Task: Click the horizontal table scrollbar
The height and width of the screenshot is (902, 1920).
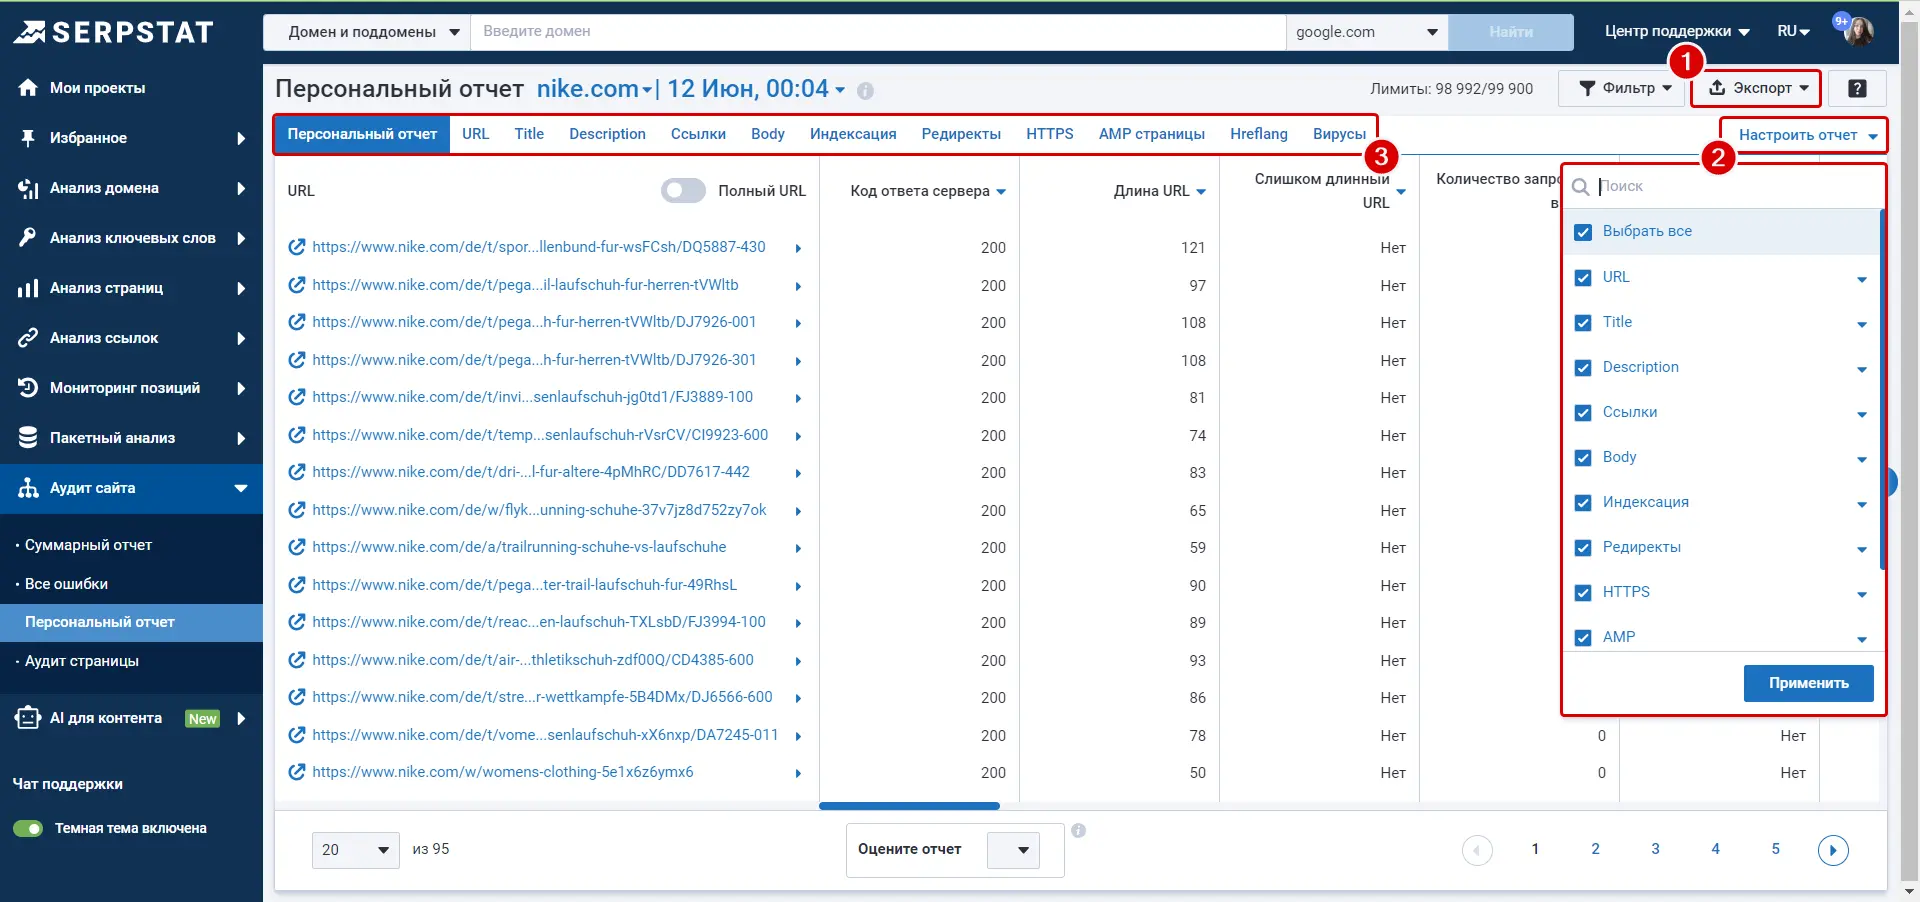Action: [x=909, y=806]
